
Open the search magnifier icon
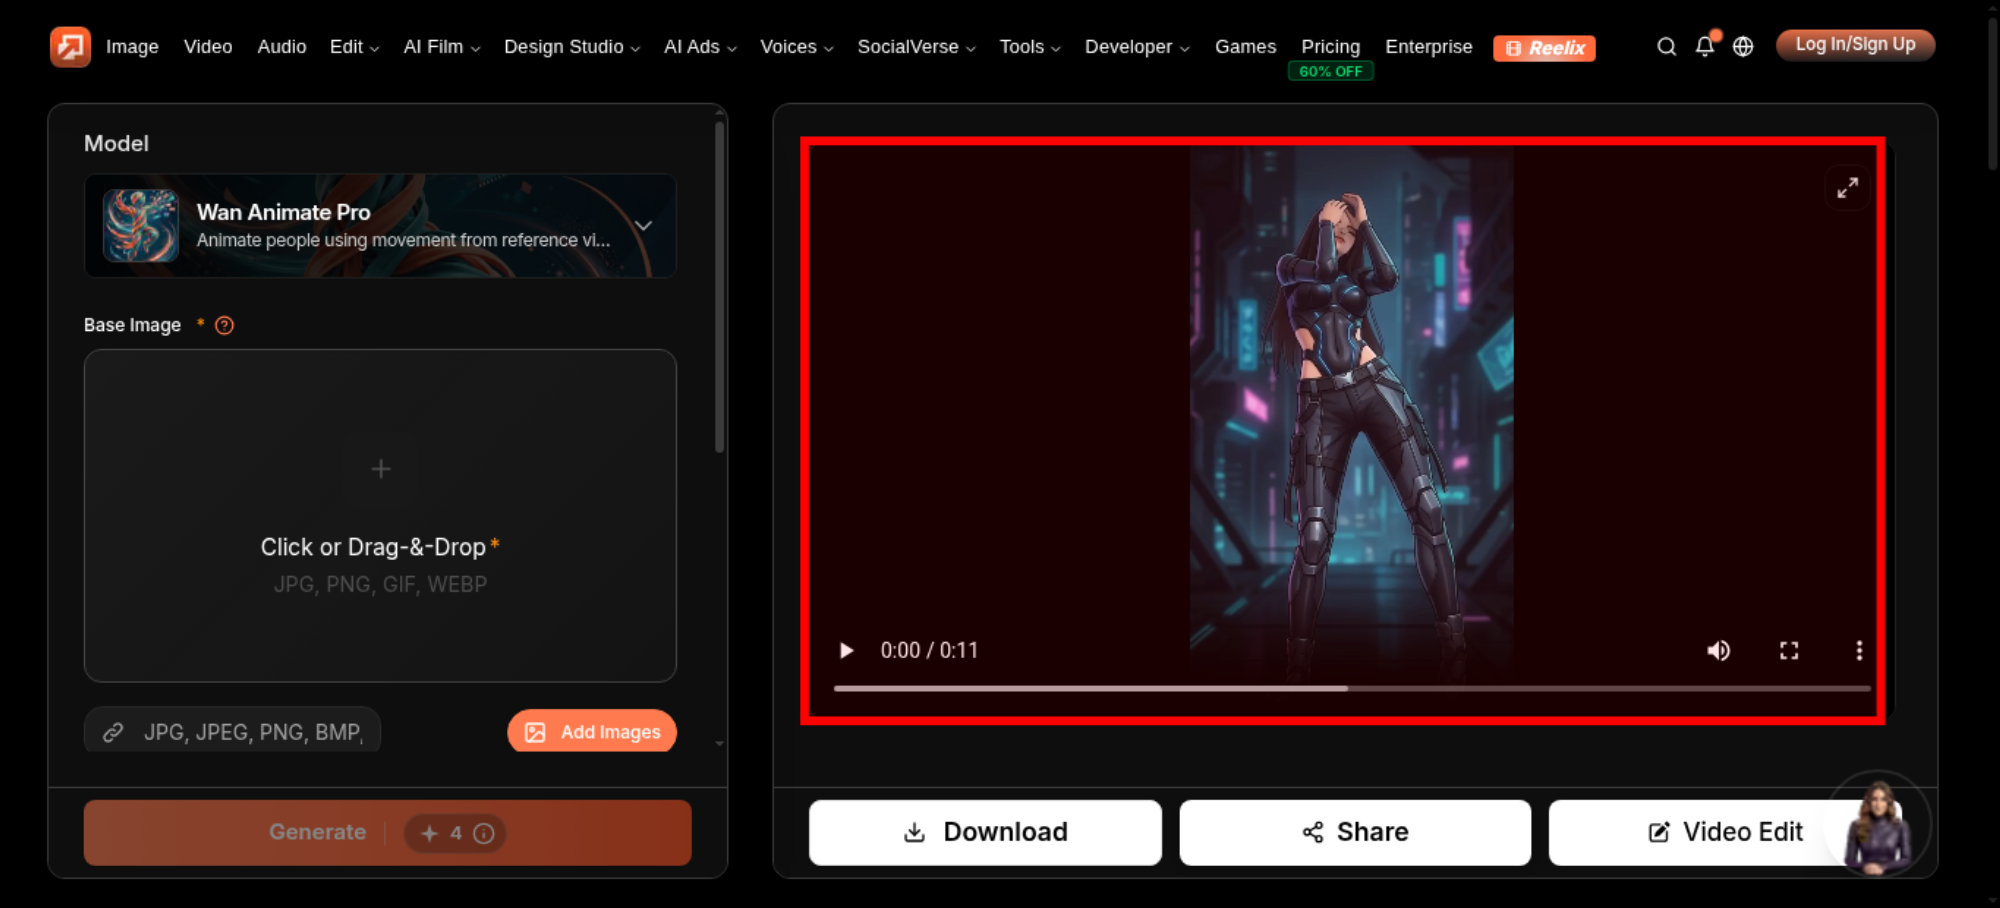1666,47
